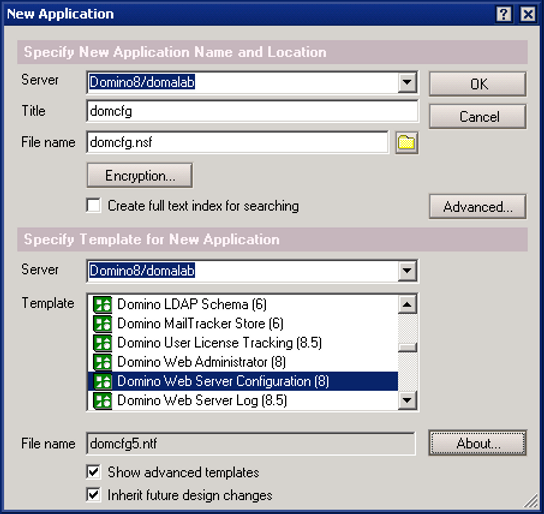Open the Encryption... settings

pyautogui.click(x=140, y=175)
